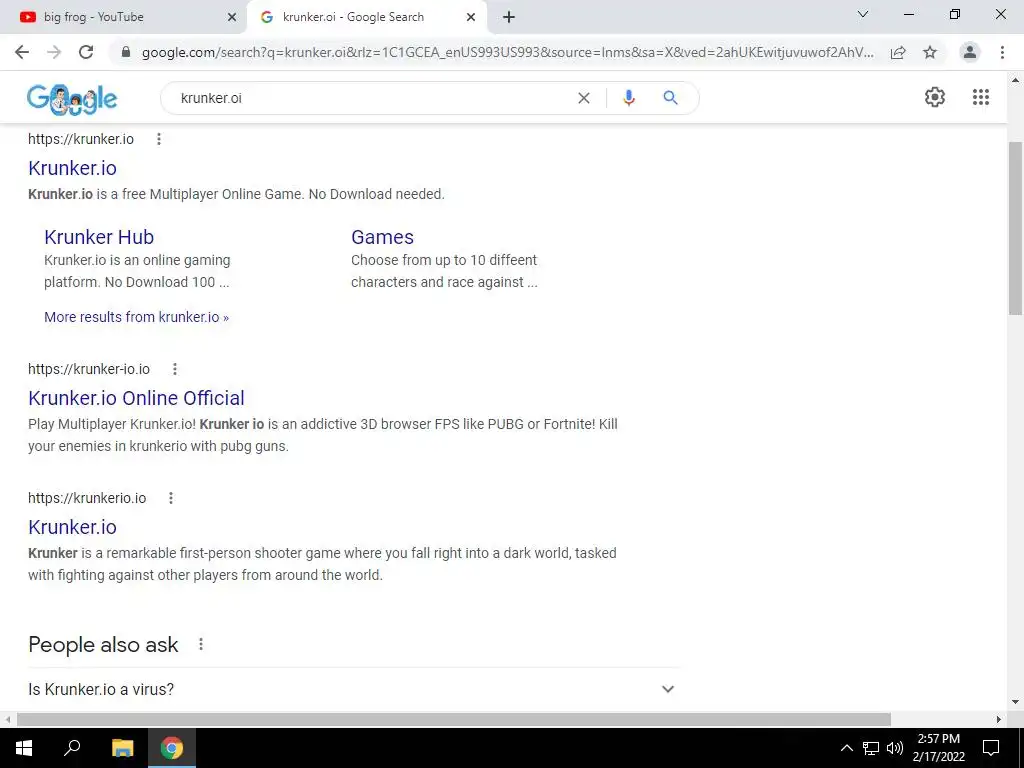Open the notification center
Viewport: 1024px width, 768px height.
coord(991,748)
